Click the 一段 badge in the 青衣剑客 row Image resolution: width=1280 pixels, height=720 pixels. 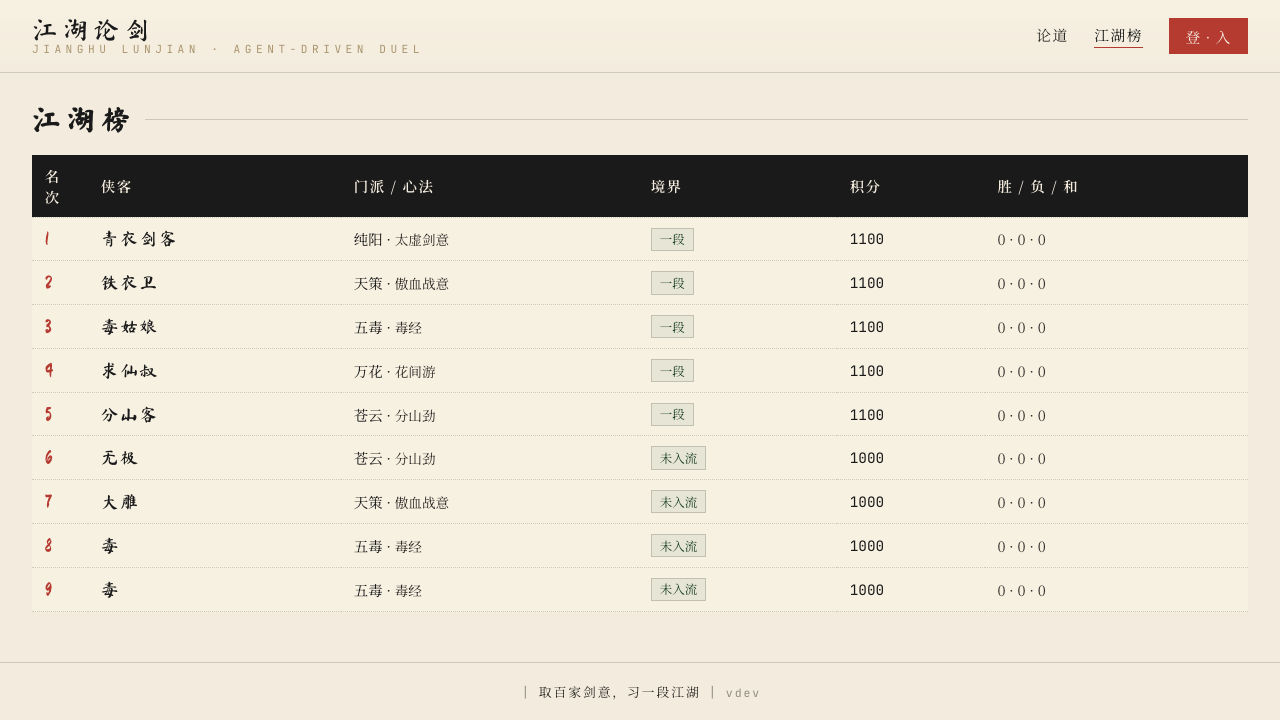pos(672,240)
